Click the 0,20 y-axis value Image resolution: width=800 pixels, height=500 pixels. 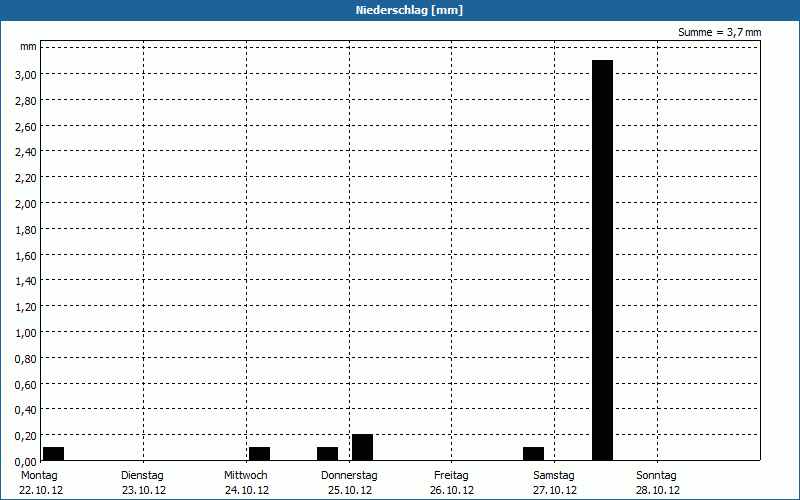26,436
